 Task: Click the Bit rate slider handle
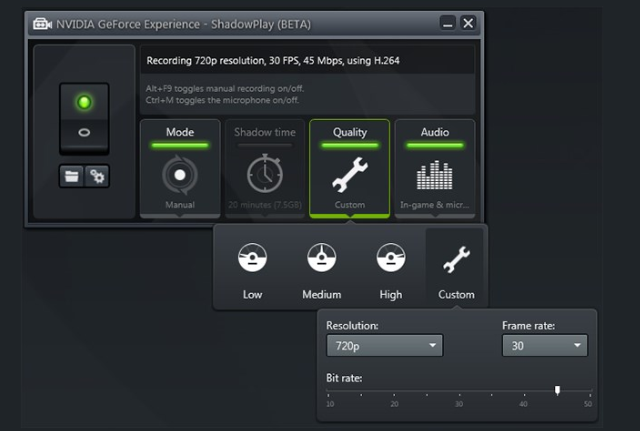coord(557,390)
